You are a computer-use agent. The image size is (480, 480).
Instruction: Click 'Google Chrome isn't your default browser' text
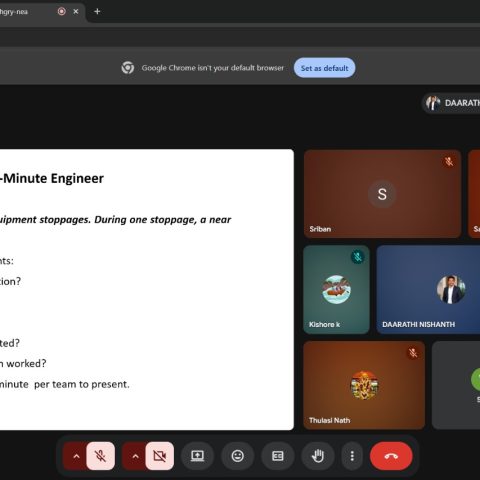213,68
